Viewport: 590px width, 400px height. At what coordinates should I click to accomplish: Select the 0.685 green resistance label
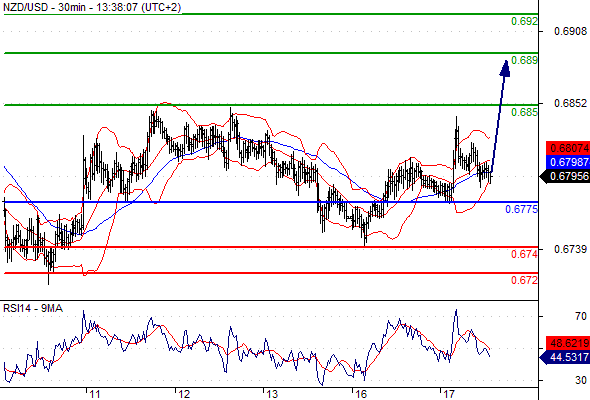[x=525, y=112]
